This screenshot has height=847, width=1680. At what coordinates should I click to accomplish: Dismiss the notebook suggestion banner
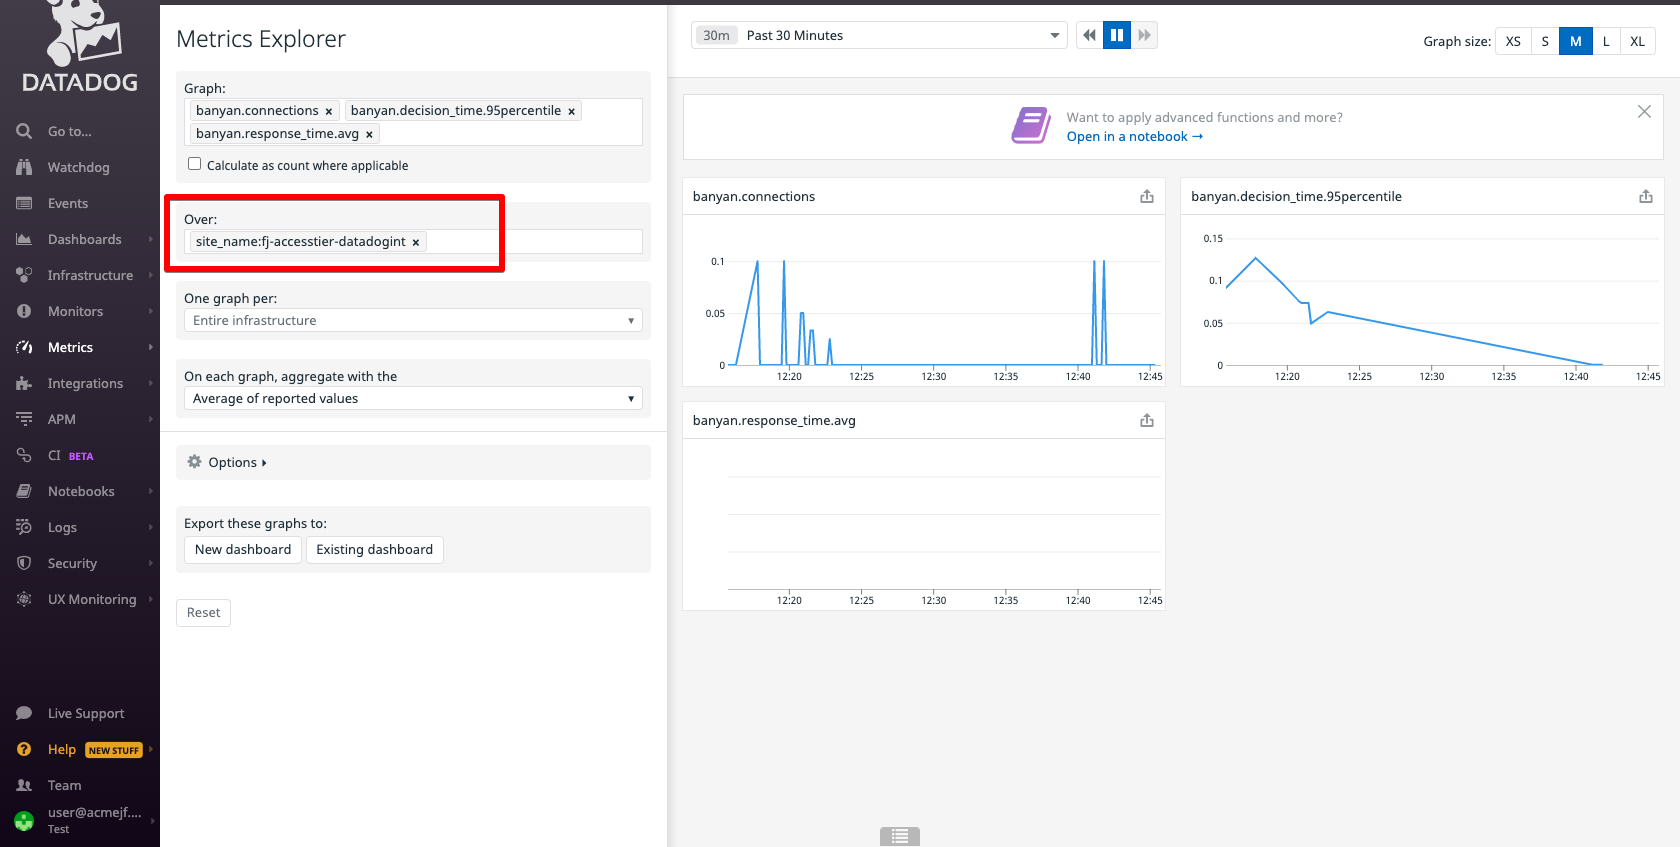coord(1643,112)
